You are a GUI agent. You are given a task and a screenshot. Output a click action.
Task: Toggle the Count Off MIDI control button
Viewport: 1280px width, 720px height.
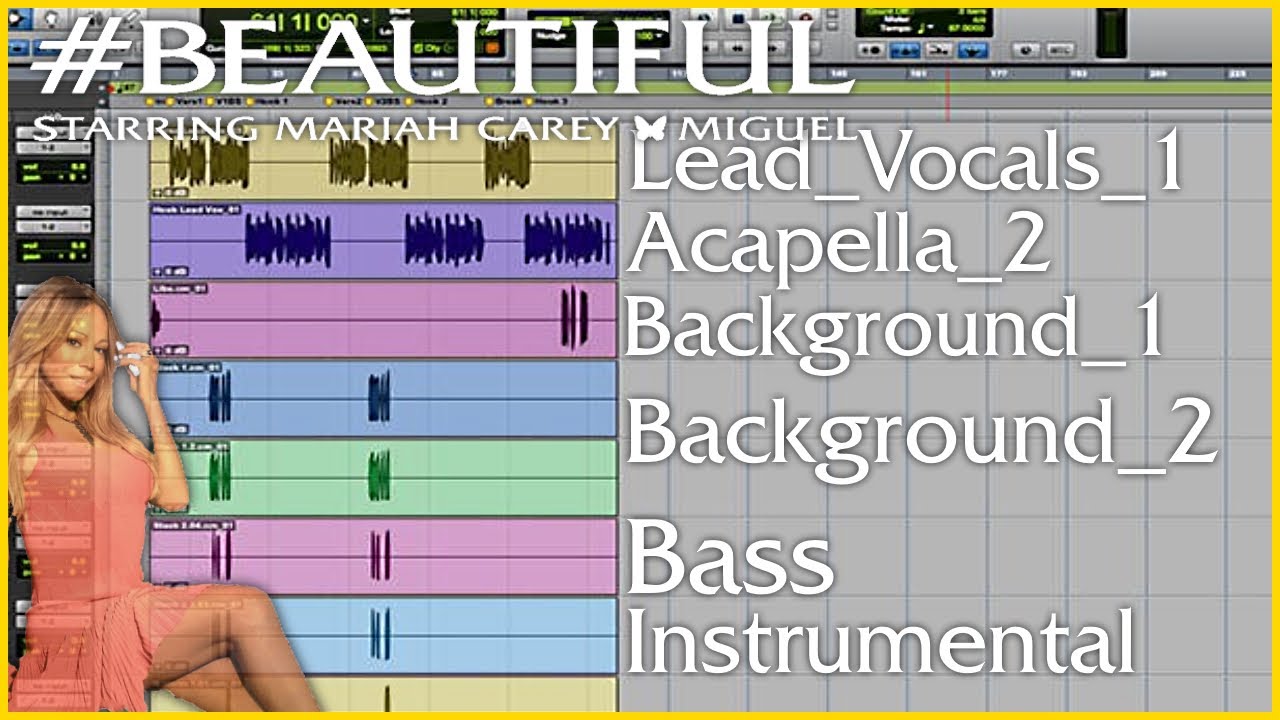click(x=939, y=50)
